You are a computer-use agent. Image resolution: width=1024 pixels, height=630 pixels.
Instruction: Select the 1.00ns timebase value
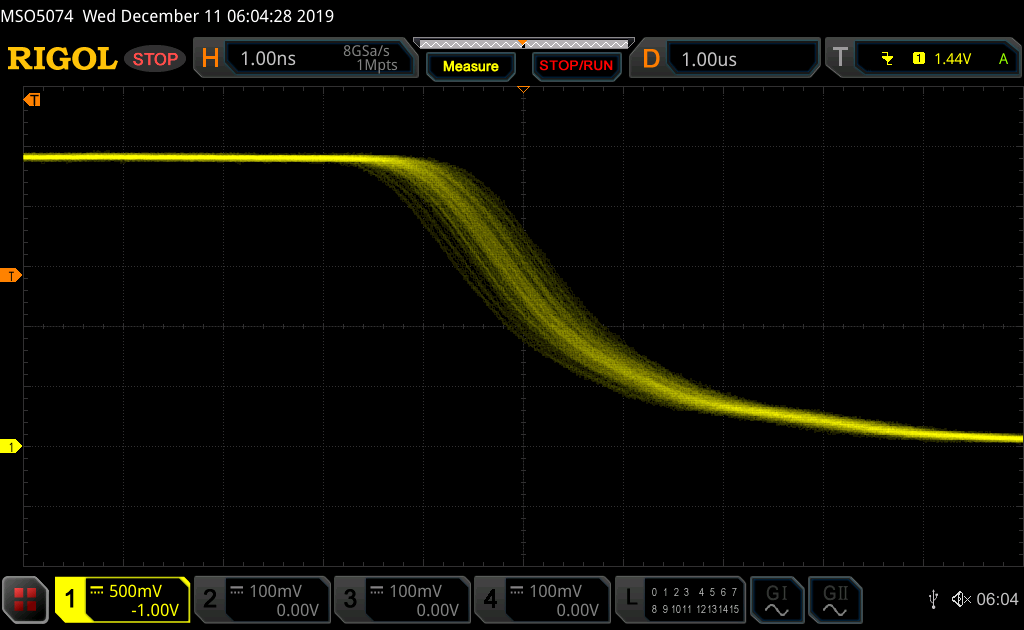tap(268, 59)
